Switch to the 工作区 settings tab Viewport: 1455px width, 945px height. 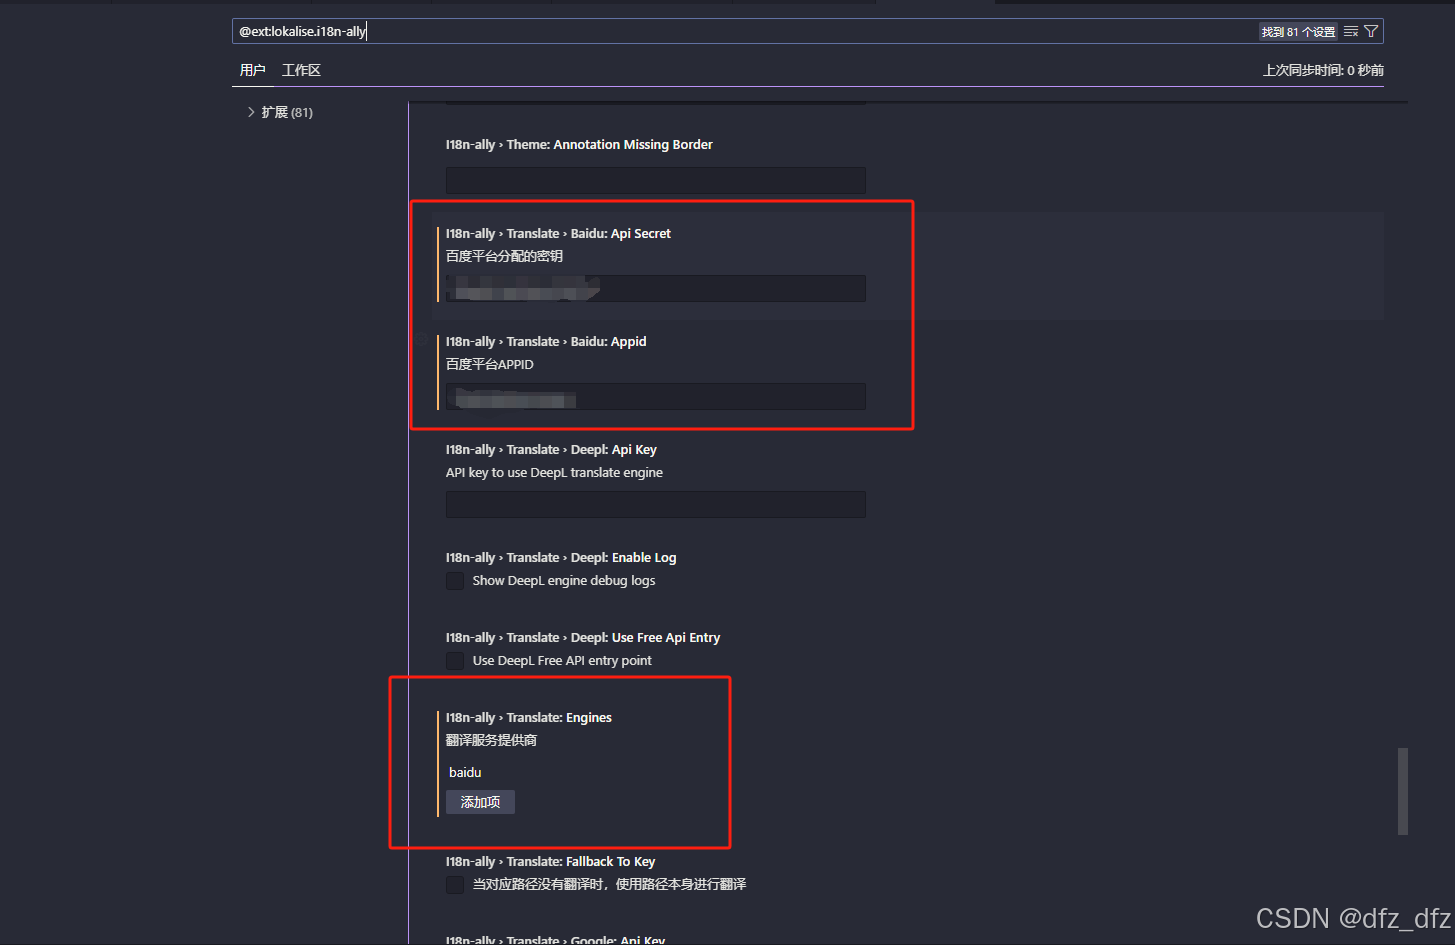(x=301, y=70)
